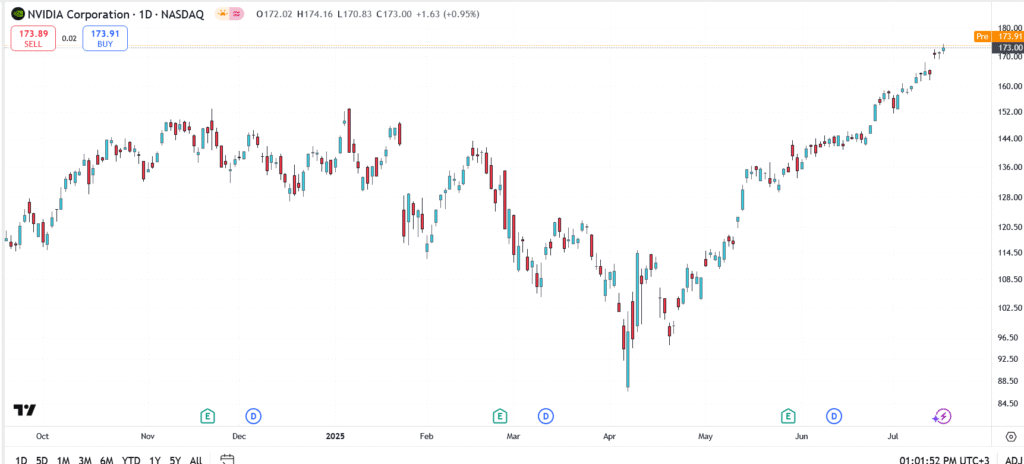
Task: Select the 1M time range
Action: click(62, 460)
